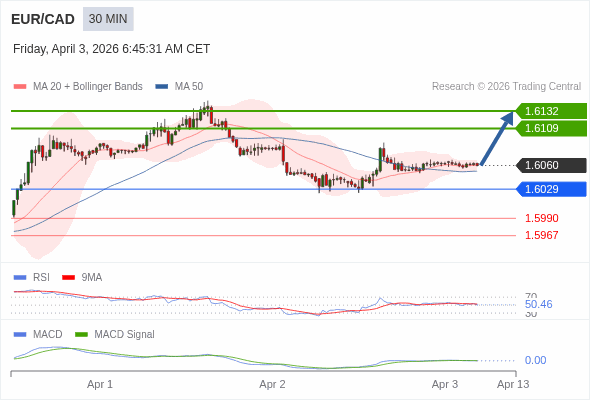590x400 pixels.
Task: Click the MA 20 + Bollinger Bands legend swatch
Action: (20, 87)
